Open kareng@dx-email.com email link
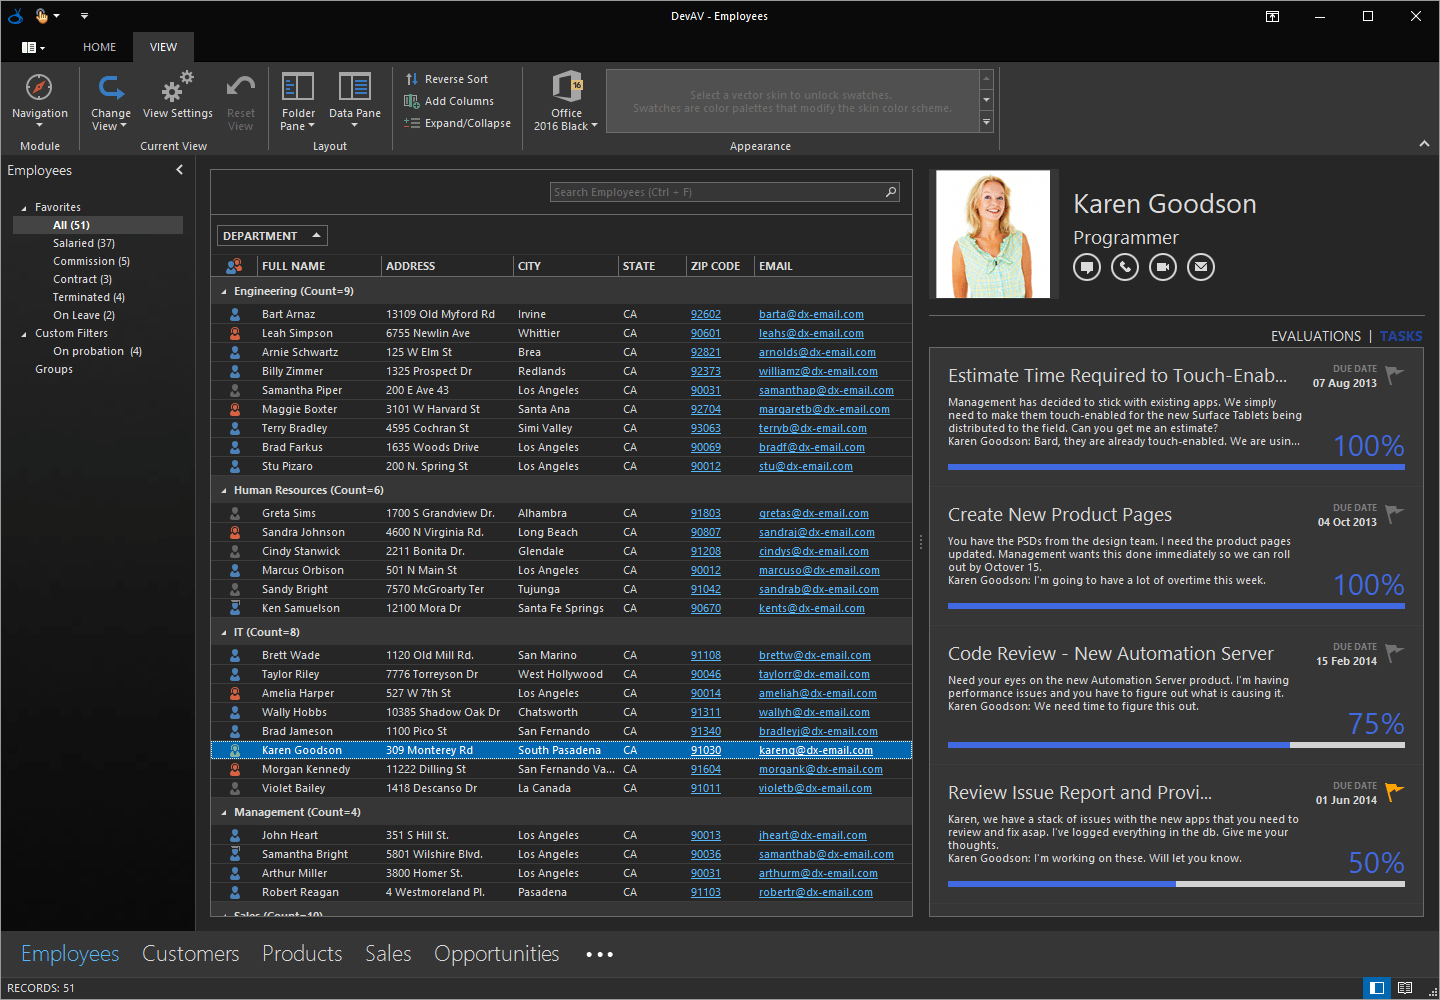Image resolution: width=1440 pixels, height=1000 pixels. (816, 750)
